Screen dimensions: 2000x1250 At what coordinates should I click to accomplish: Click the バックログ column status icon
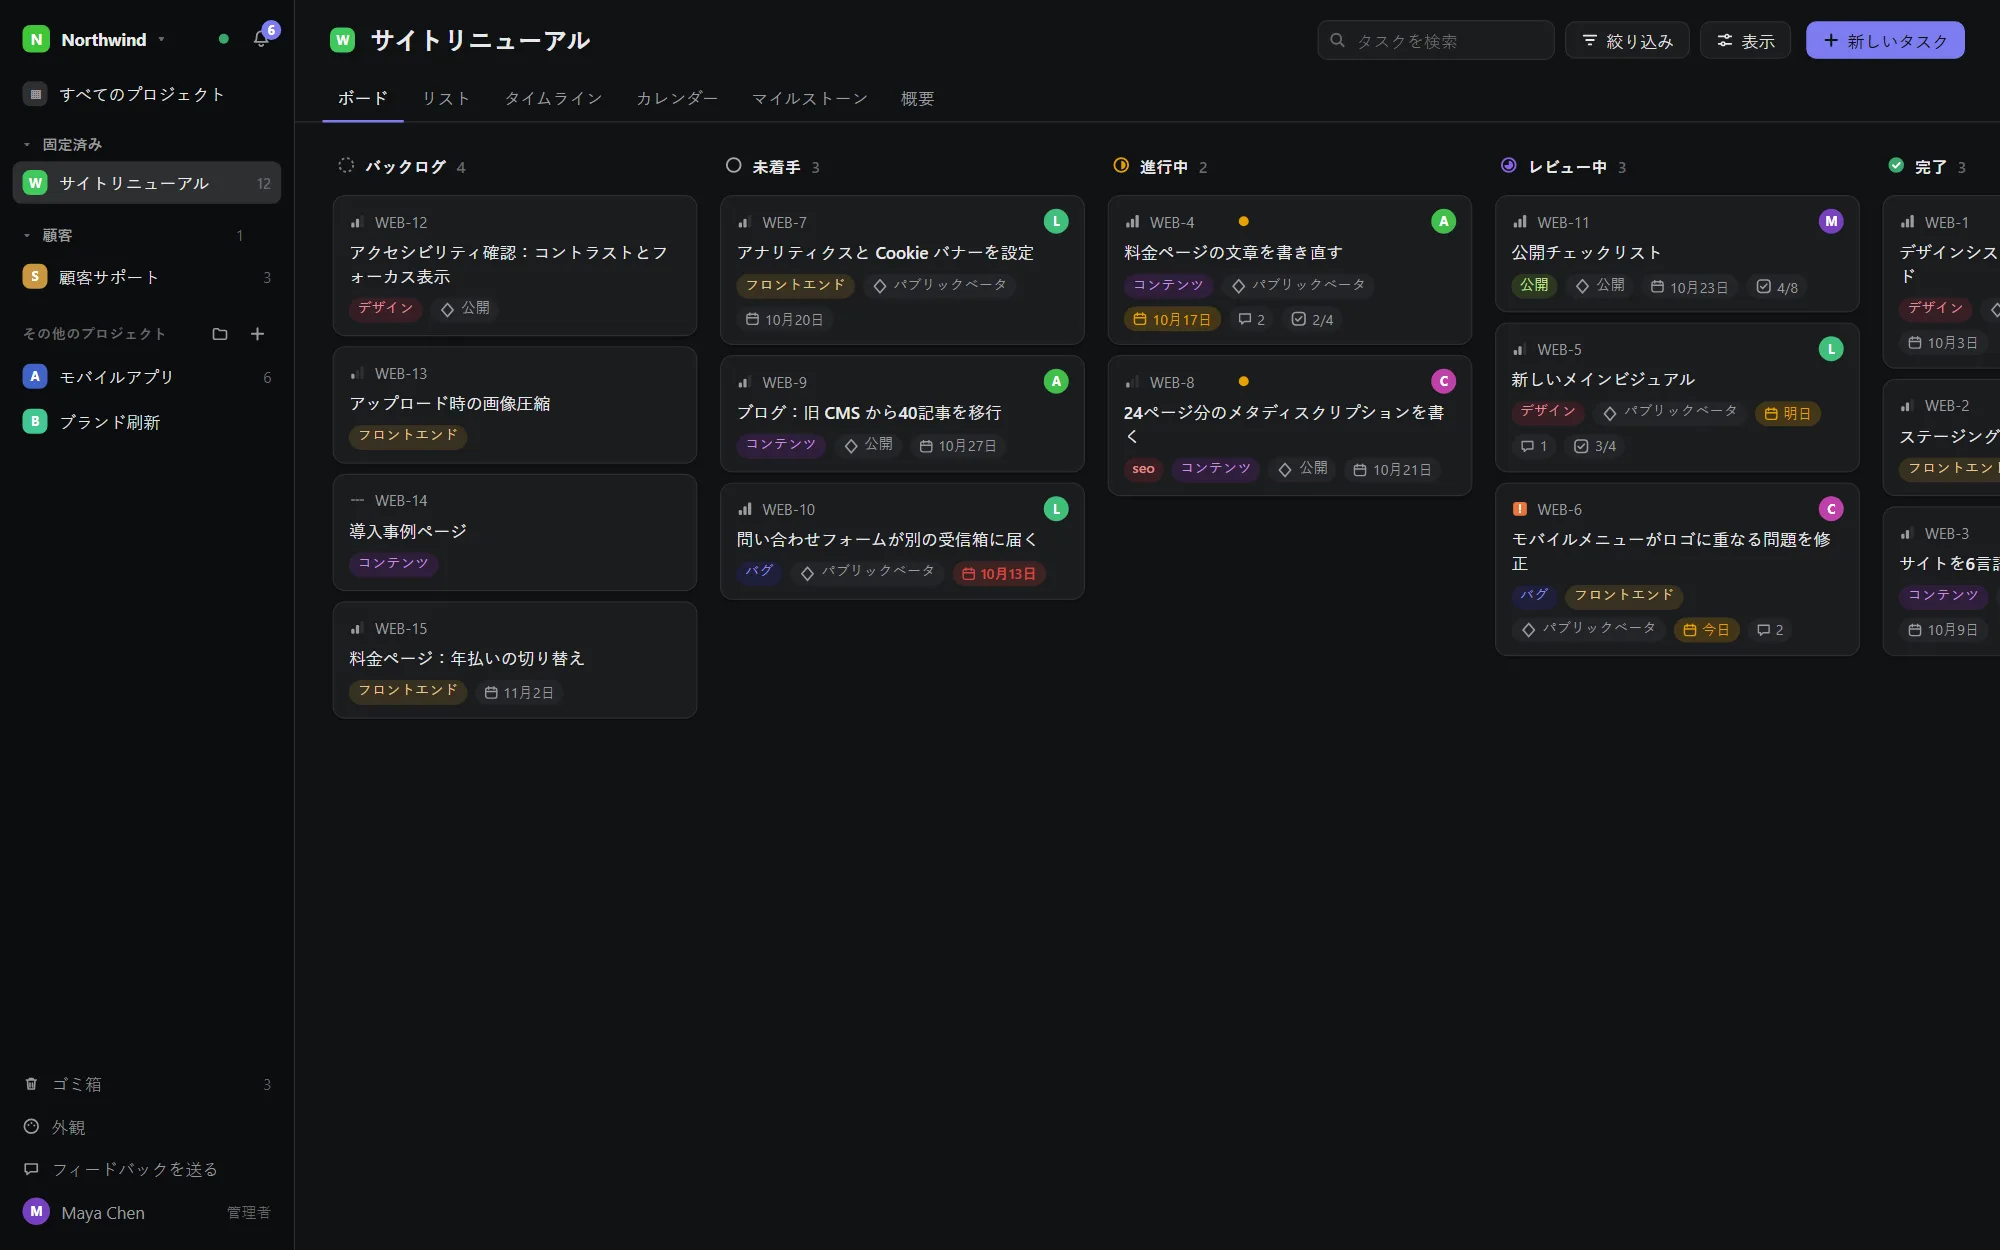tap(346, 166)
